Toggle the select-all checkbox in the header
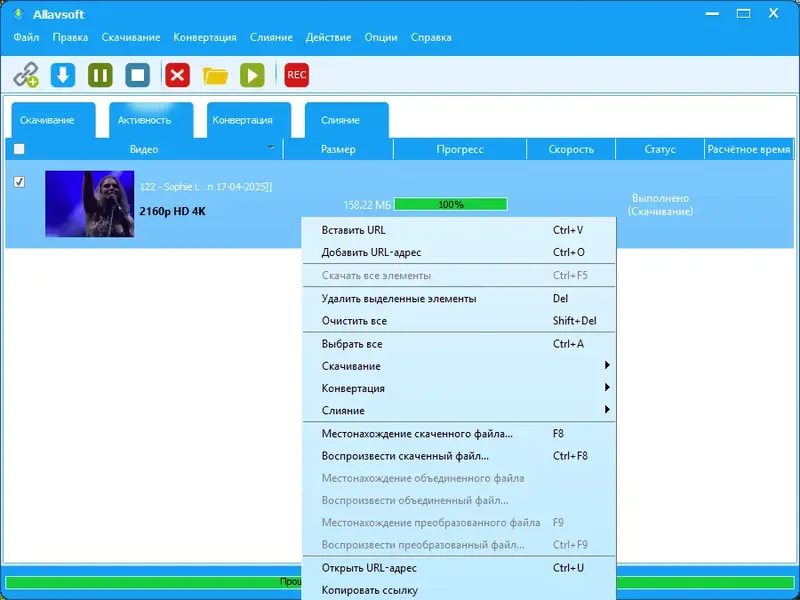This screenshot has height=600, width=800. tap(17, 148)
